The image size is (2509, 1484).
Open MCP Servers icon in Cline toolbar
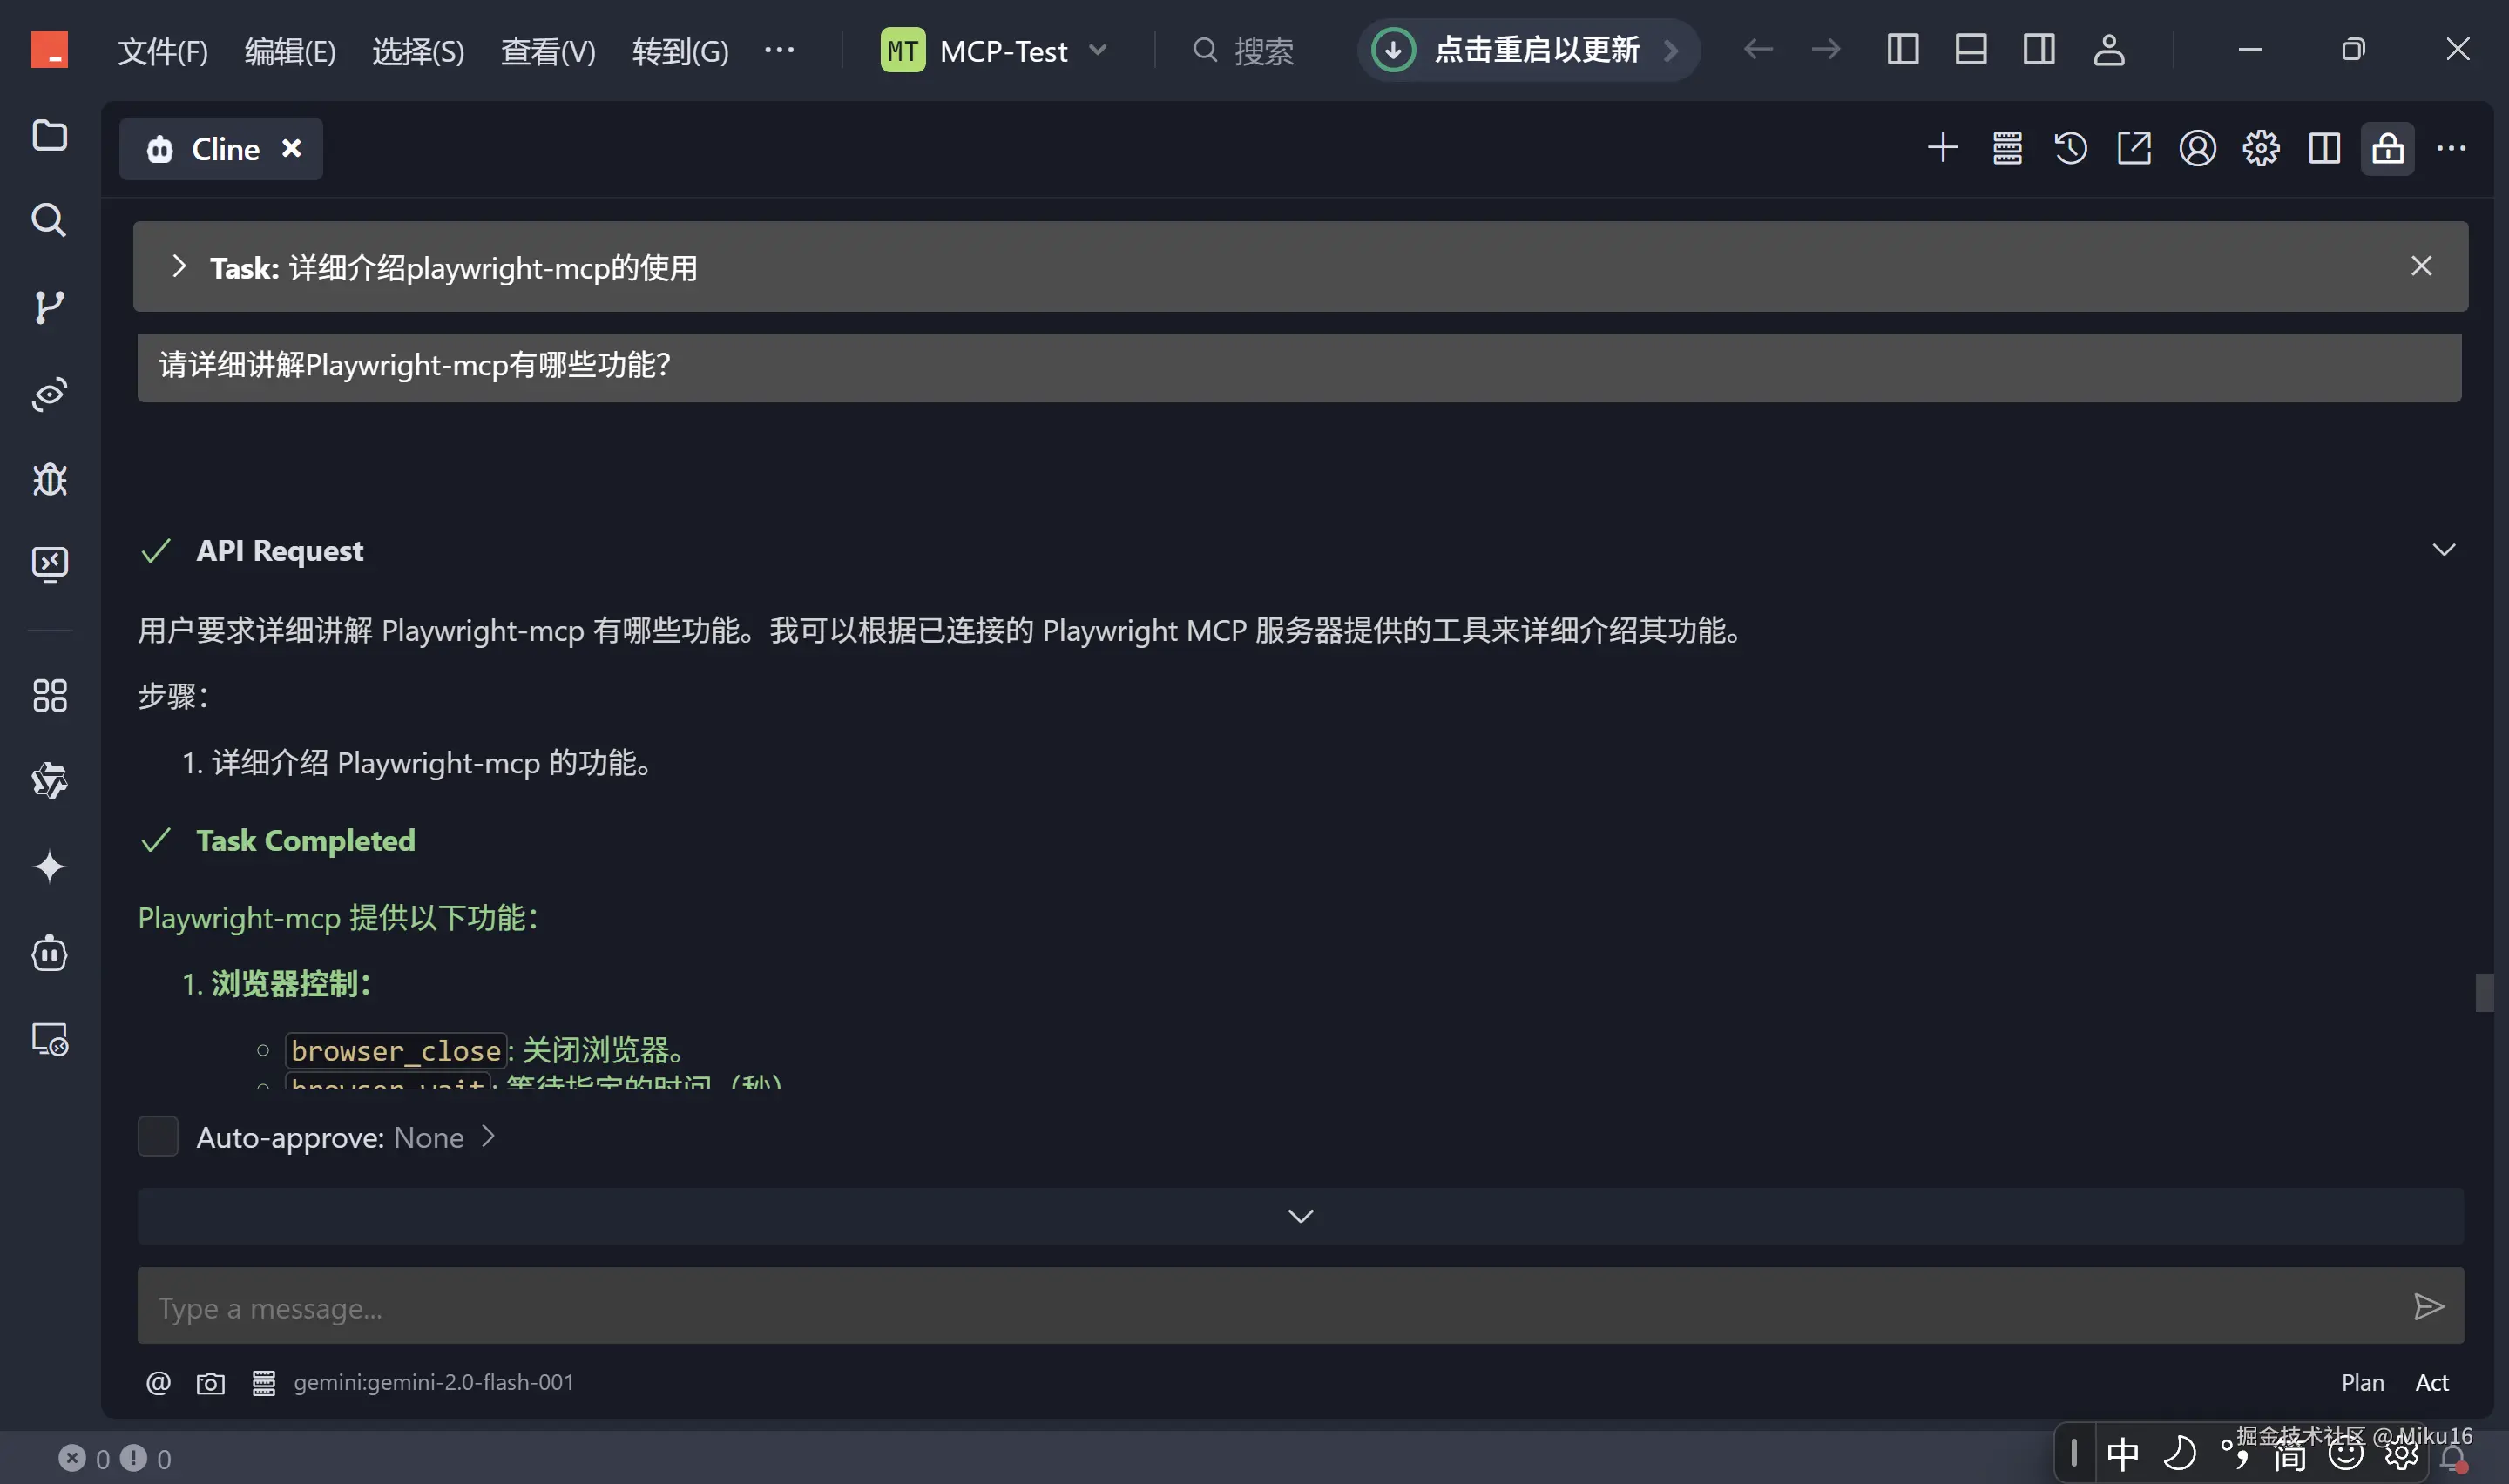point(2007,148)
